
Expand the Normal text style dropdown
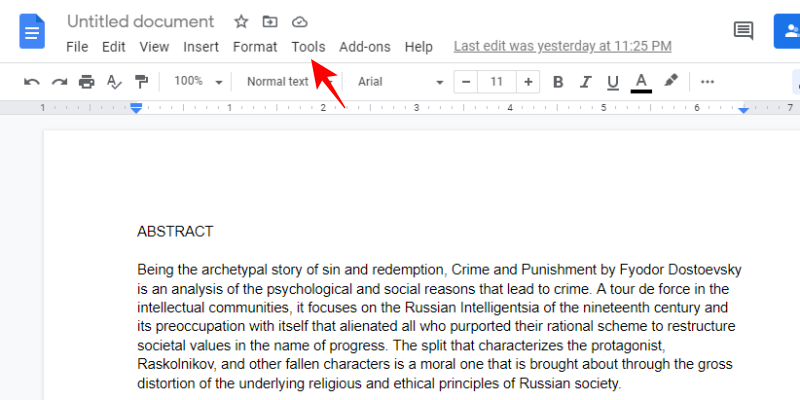point(285,82)
